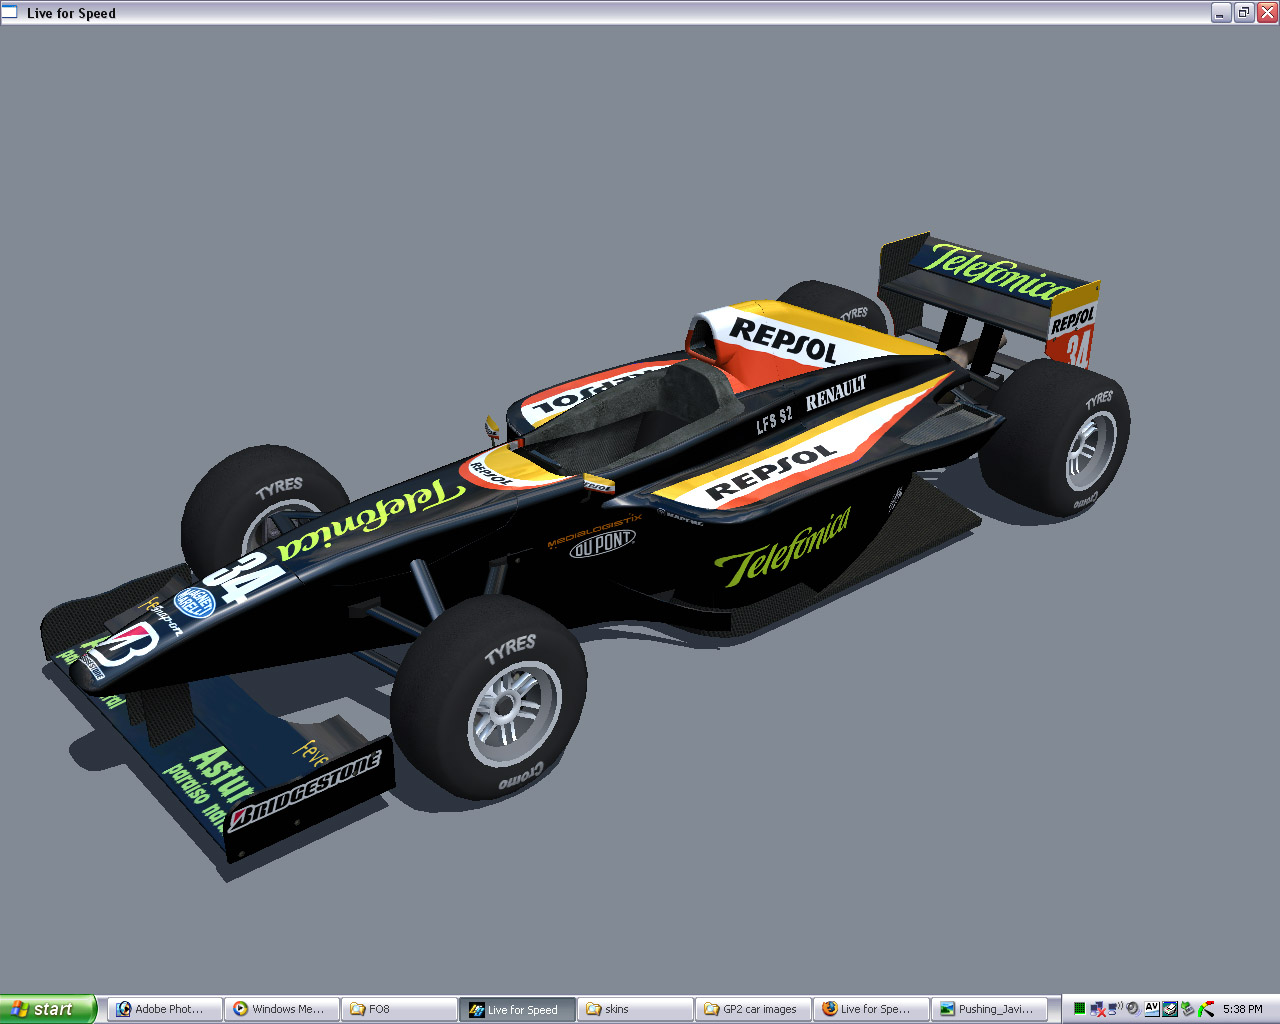Switch to Windows Media Player taskbar item
This screenshot has height=1024, width=1280.
pyautogui.click(x=282, y=1009)
